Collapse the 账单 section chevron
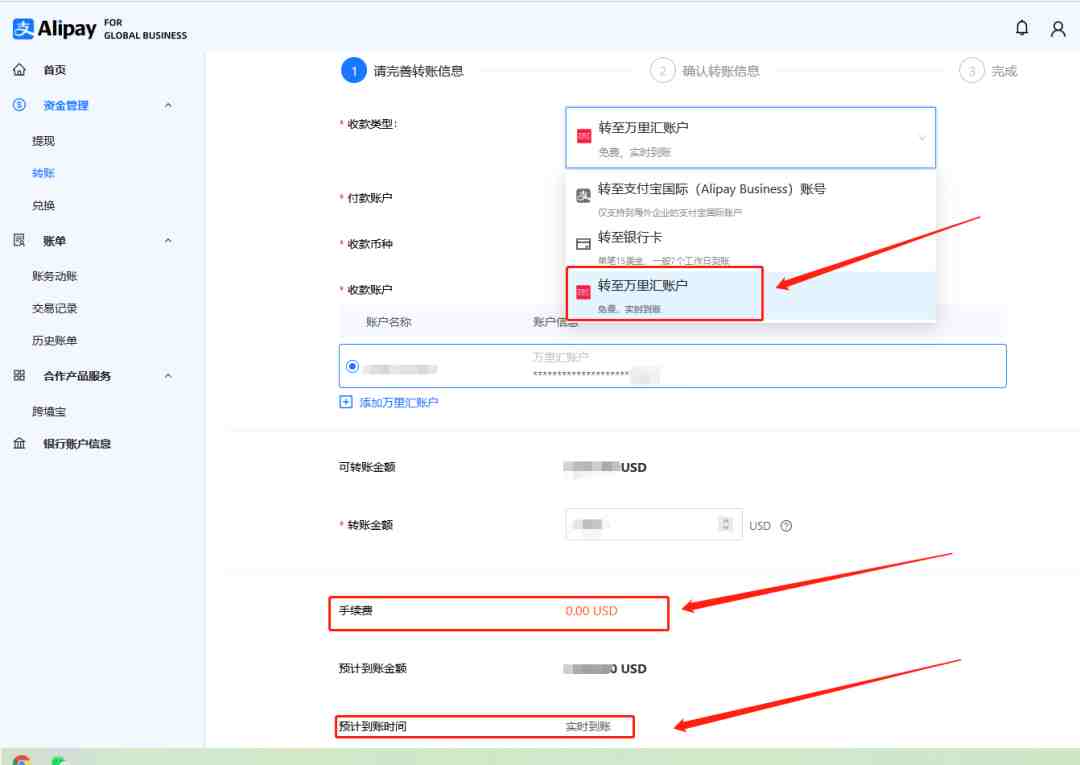The height and width of the screenshot is (765, 1080). pyautogui.click(x=168, y=240)
